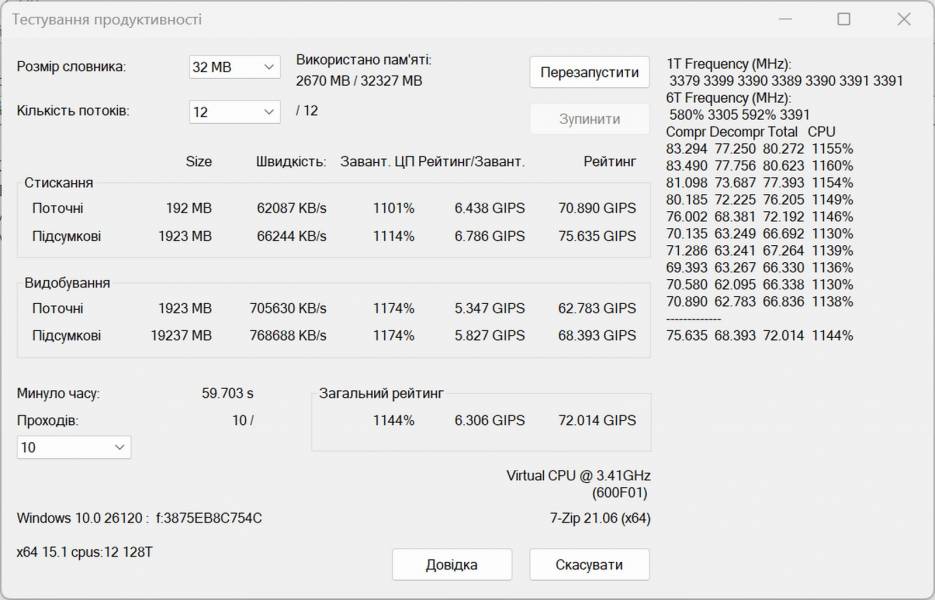Screen dimensions: 935x600
Task: Click the overall rating/usage value 6.306 GIPS
Action: (x=490, y=420)
